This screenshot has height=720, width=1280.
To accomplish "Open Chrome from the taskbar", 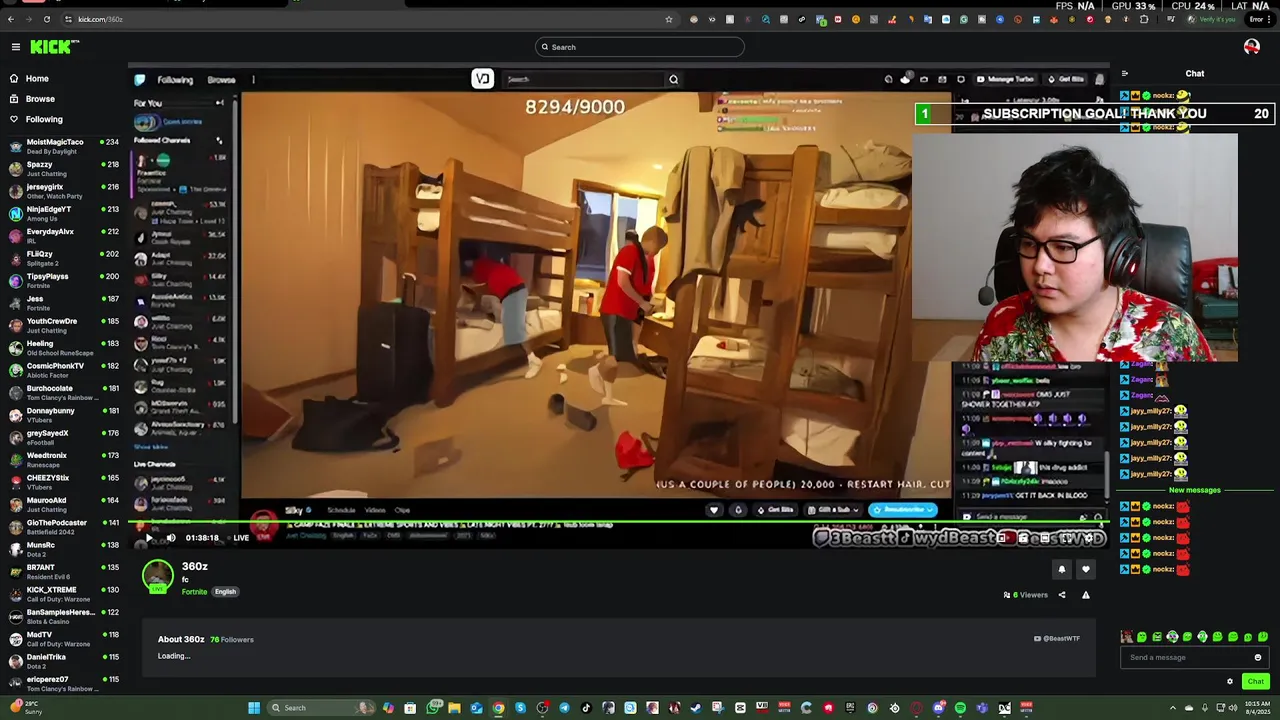I will pos(498,708).
